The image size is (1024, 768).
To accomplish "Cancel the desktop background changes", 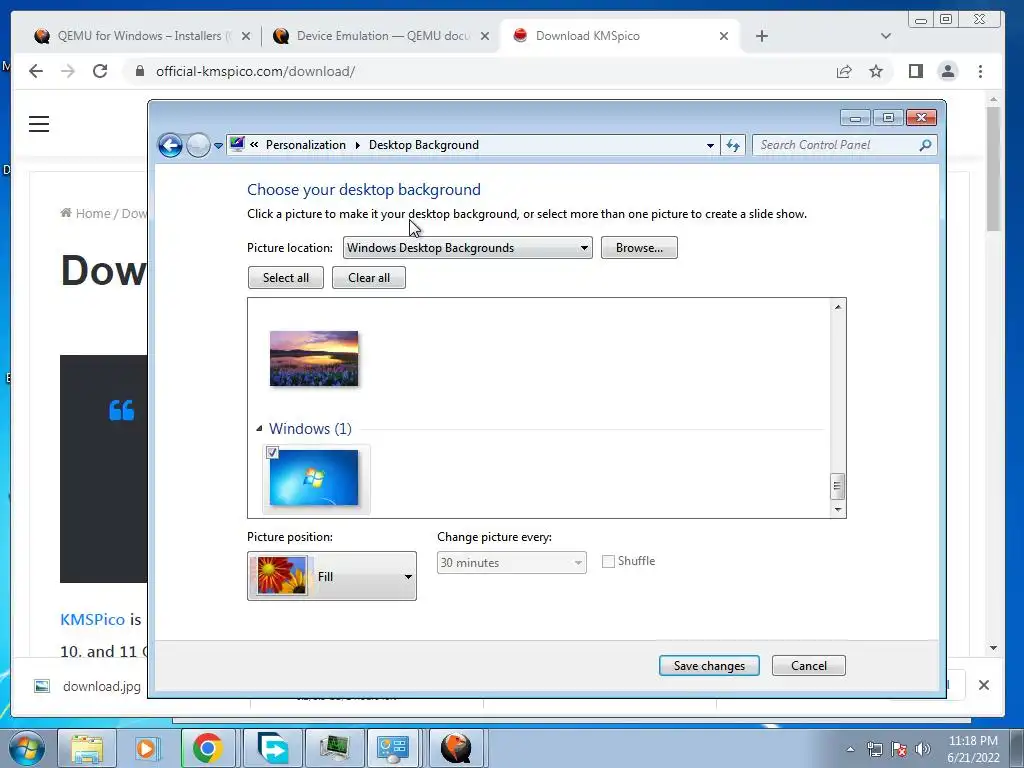I will [808, 665].
